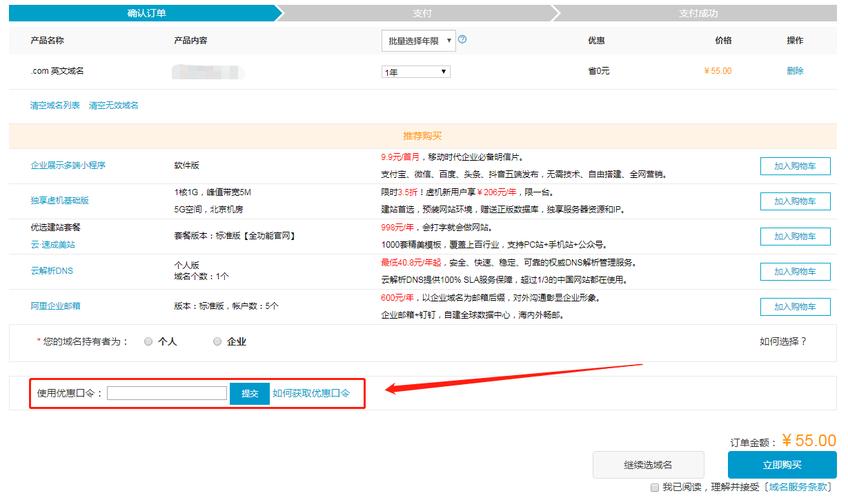Open the 云解析DNS product link

[x=52, y=270]
